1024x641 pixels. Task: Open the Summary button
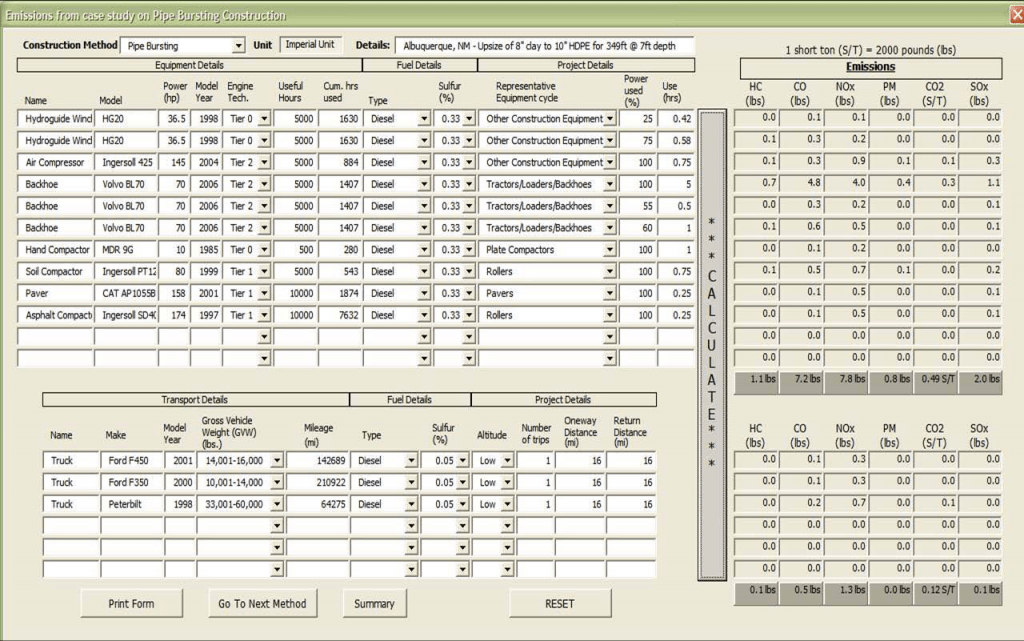pyautogui.click(x=374, y=604)
